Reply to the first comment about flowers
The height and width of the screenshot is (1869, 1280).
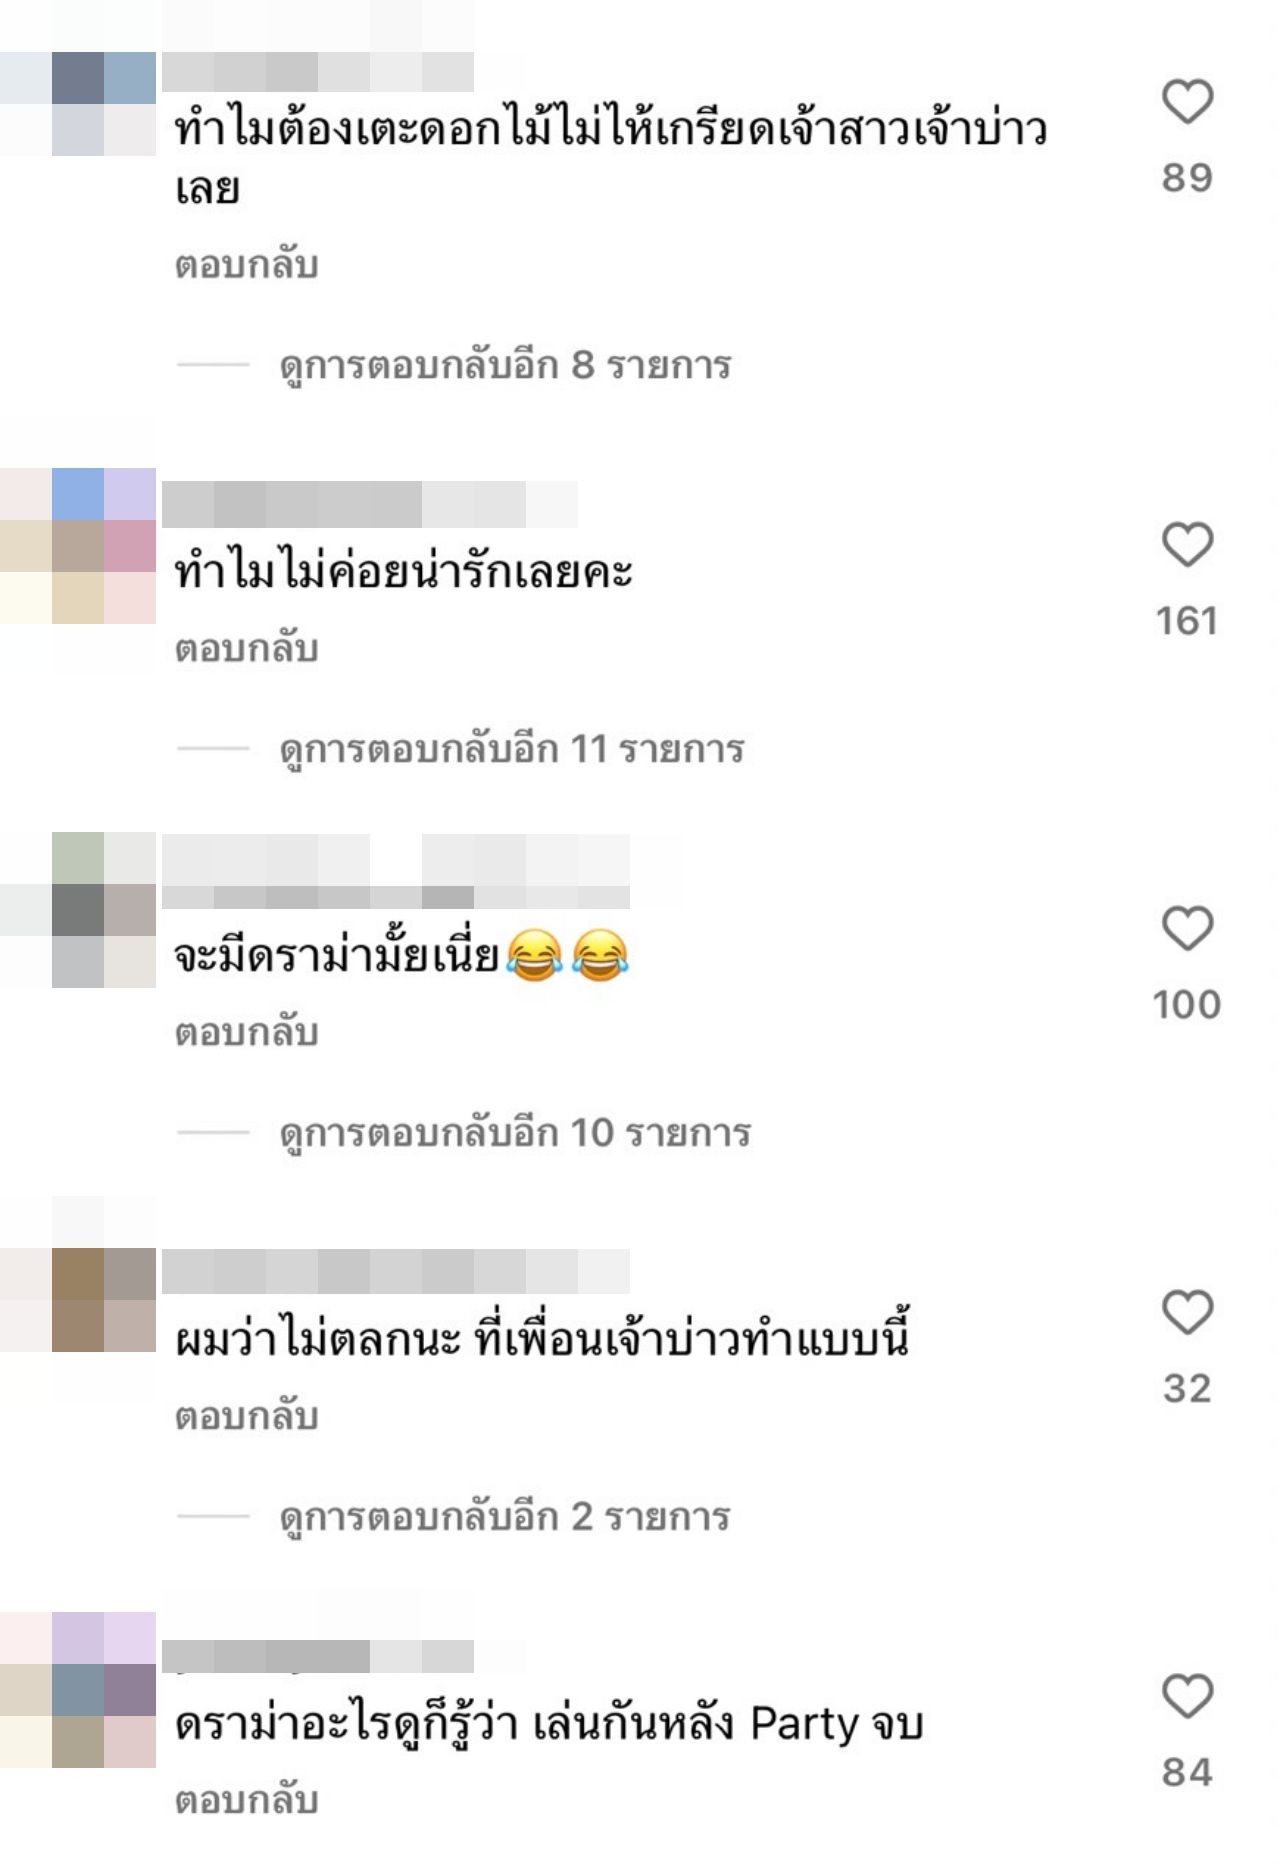(x=247, y=265)
